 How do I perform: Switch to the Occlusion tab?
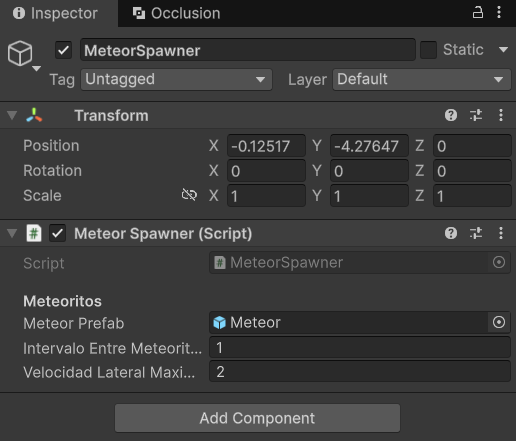tap(176, 13)
